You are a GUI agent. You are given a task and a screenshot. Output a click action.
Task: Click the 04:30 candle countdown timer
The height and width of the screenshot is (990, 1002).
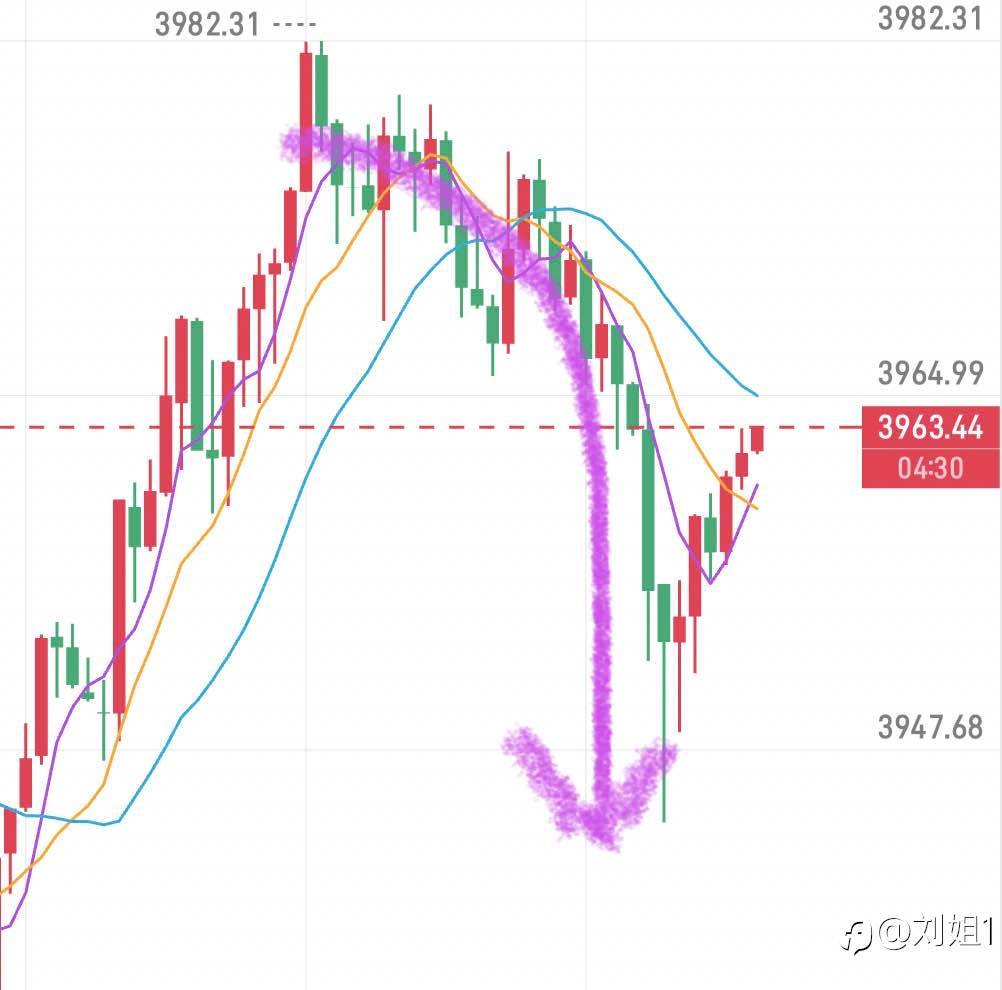tap(929, 468)
